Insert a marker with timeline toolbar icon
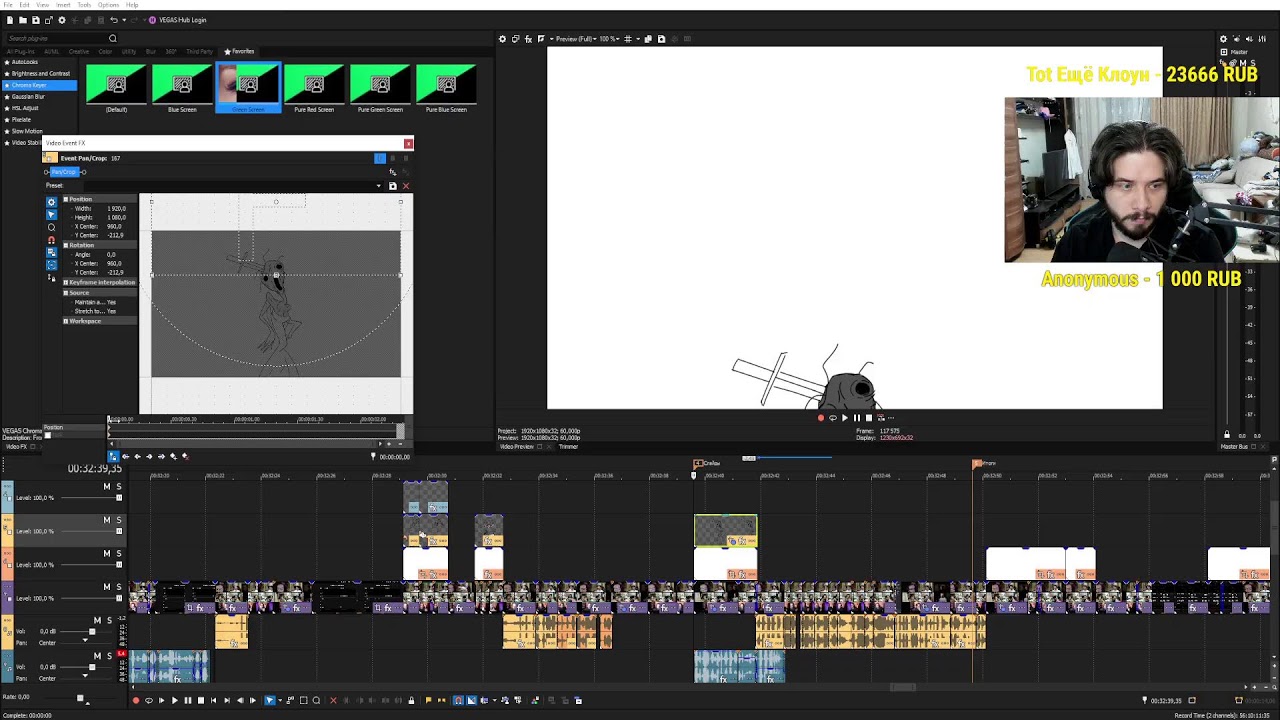 point(429,700)
